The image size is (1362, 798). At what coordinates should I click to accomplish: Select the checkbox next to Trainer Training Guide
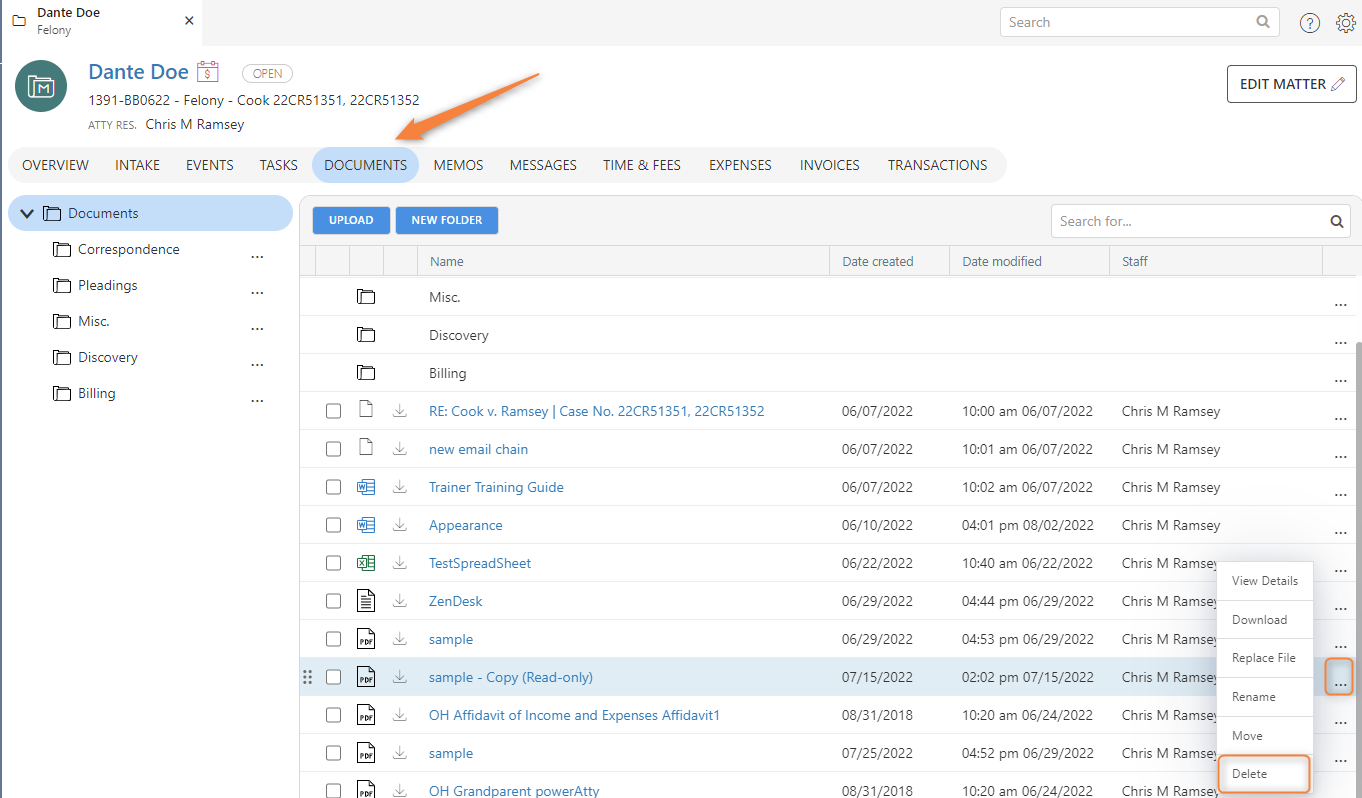(x=333, y=486)
